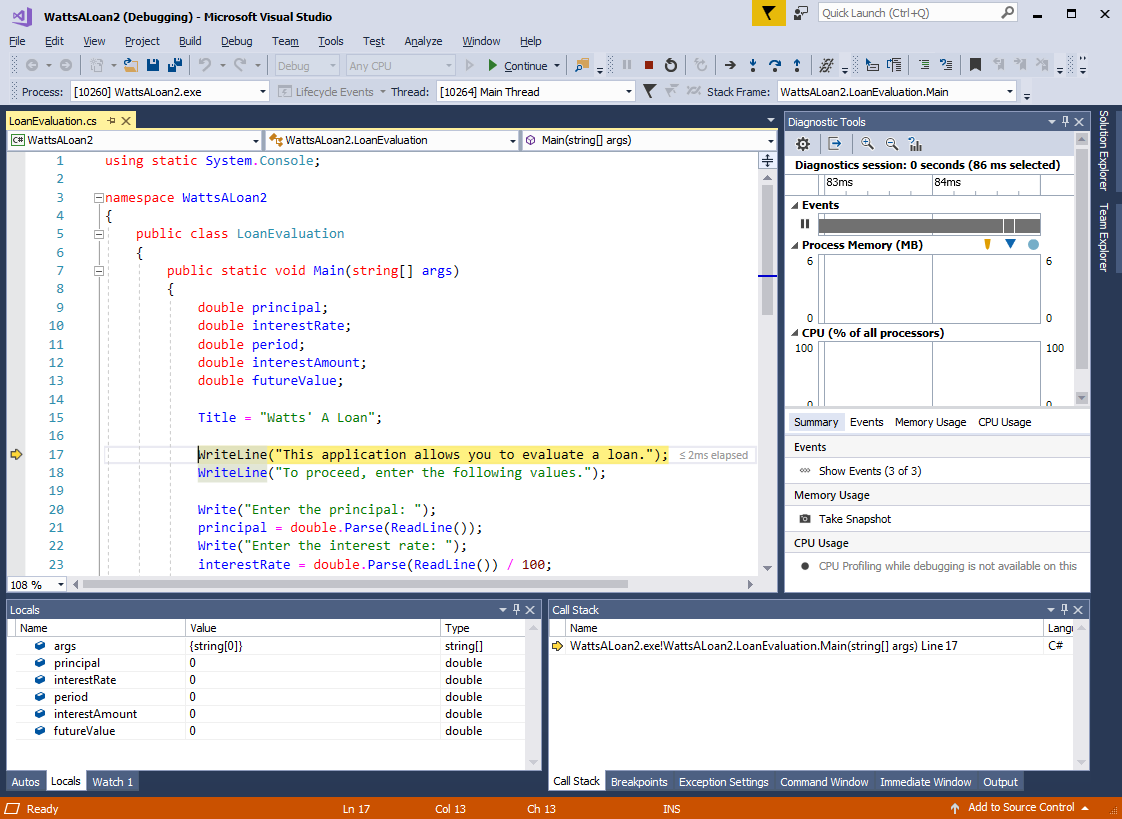
Task: Comment out the selected lines icon
Action: coord(924,65)
